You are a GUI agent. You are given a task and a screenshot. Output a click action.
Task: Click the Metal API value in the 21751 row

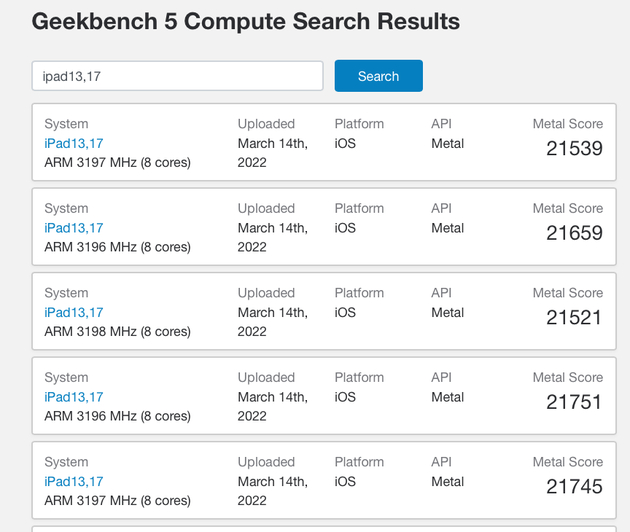pos(447,397)
